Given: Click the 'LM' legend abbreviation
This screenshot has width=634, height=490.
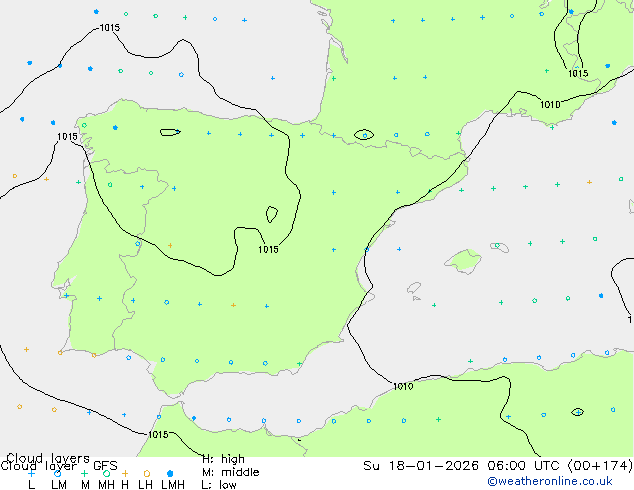Looking at the screenshot, I should 59,485.
